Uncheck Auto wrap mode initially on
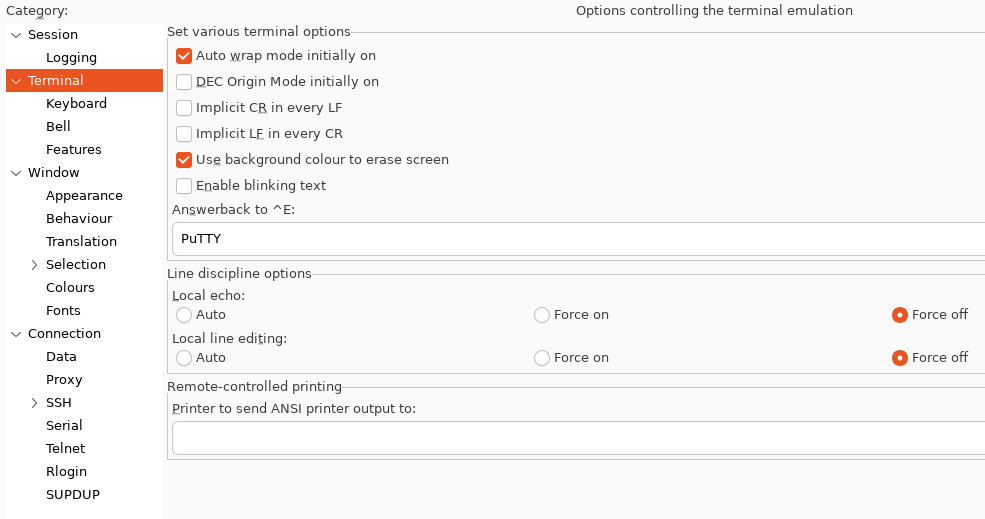The height and width of the screenshot is (519, 985). tap(184, 56)
